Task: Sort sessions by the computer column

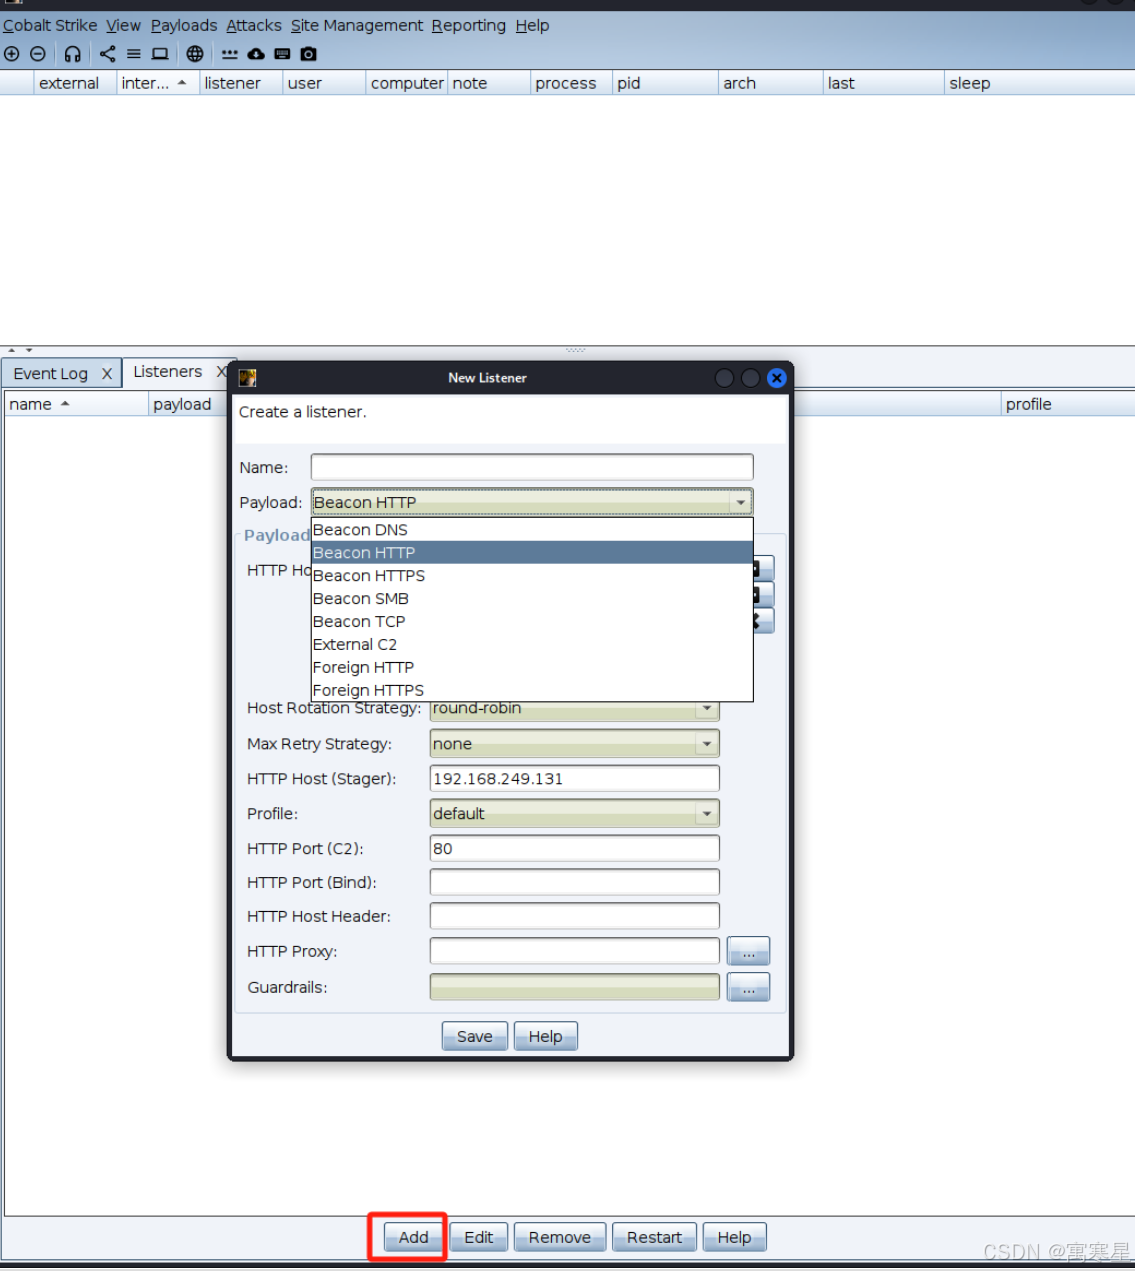Action: (407, 83)
